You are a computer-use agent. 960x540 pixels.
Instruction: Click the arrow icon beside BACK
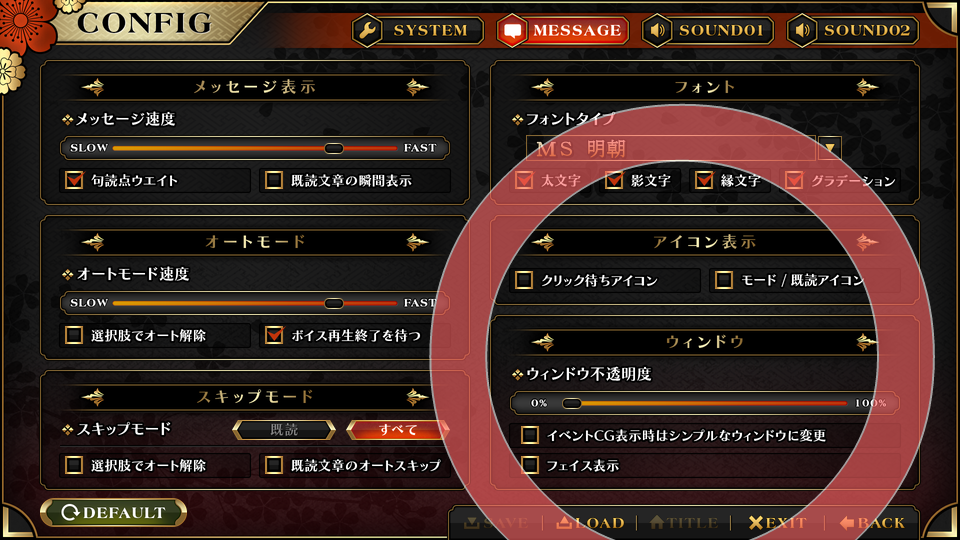click(847, 522)
